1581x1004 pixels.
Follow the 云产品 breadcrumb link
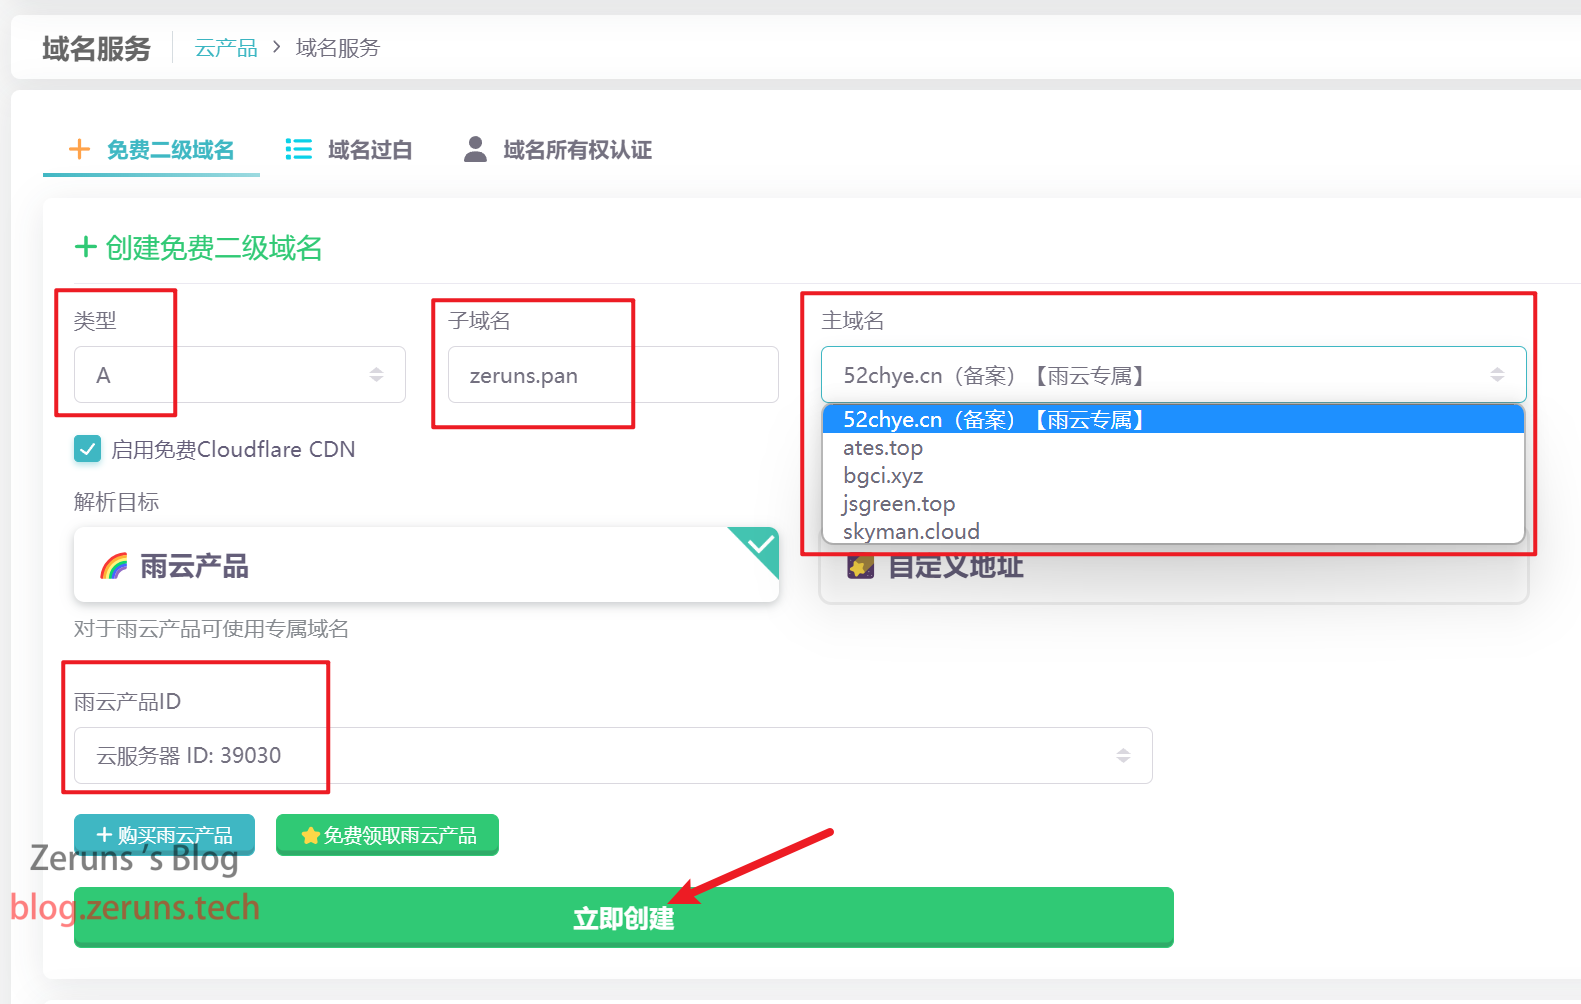[226, 48]
